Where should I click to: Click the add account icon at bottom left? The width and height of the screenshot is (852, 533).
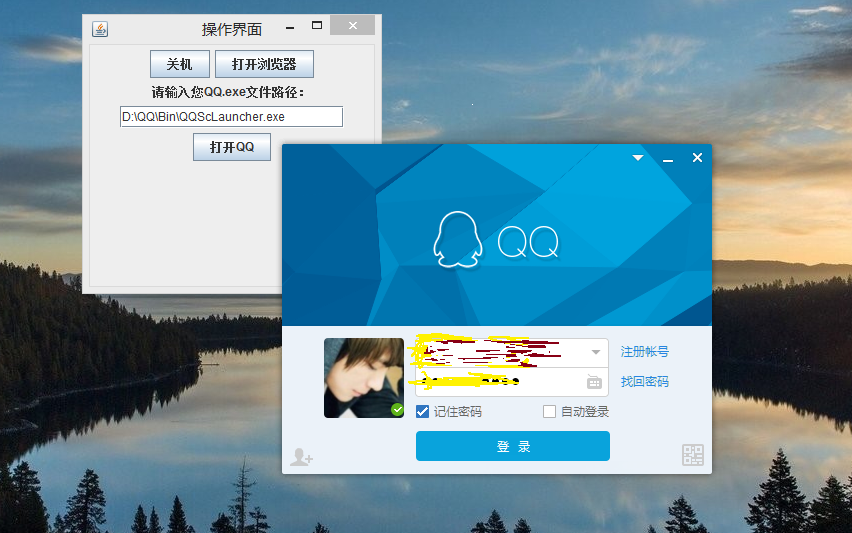click(x=301, y=457)
